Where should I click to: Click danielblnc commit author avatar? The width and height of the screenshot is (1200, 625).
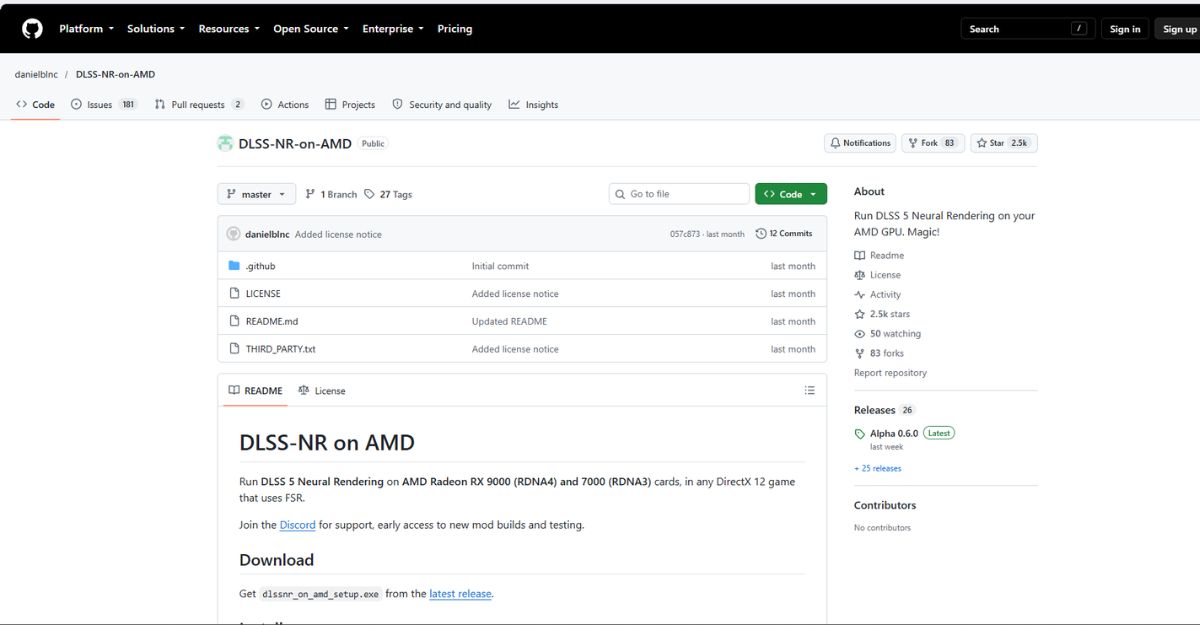234,234
